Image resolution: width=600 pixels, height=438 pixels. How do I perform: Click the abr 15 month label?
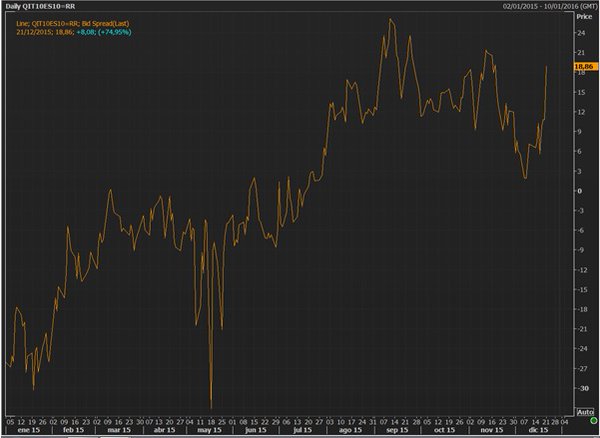click(164, 430)
